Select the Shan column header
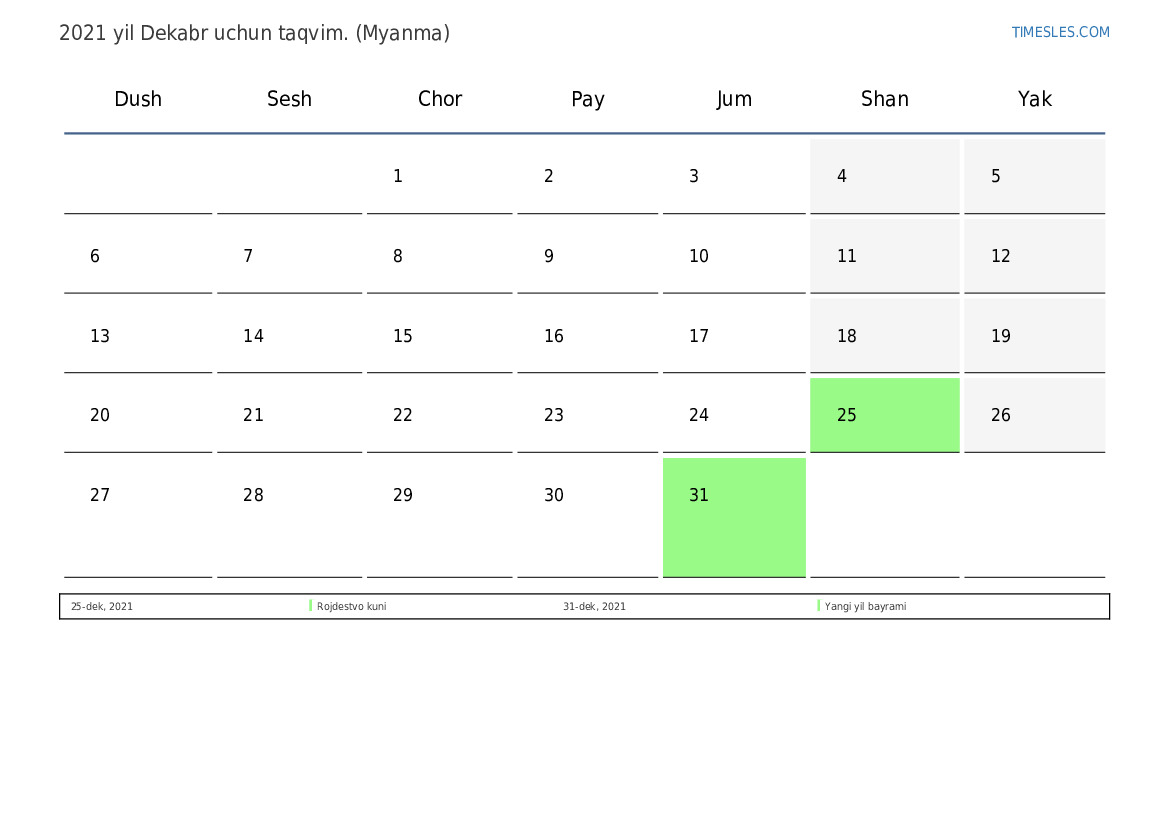The height and width of the screenshot is (827, 1169). (885, 99)
